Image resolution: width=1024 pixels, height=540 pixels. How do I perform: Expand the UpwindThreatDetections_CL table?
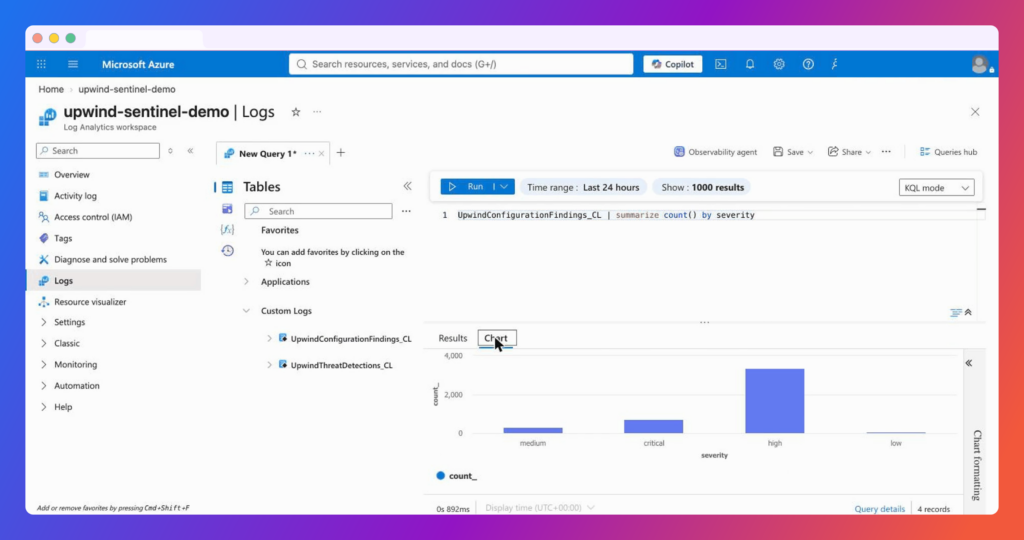pos(269,365)
